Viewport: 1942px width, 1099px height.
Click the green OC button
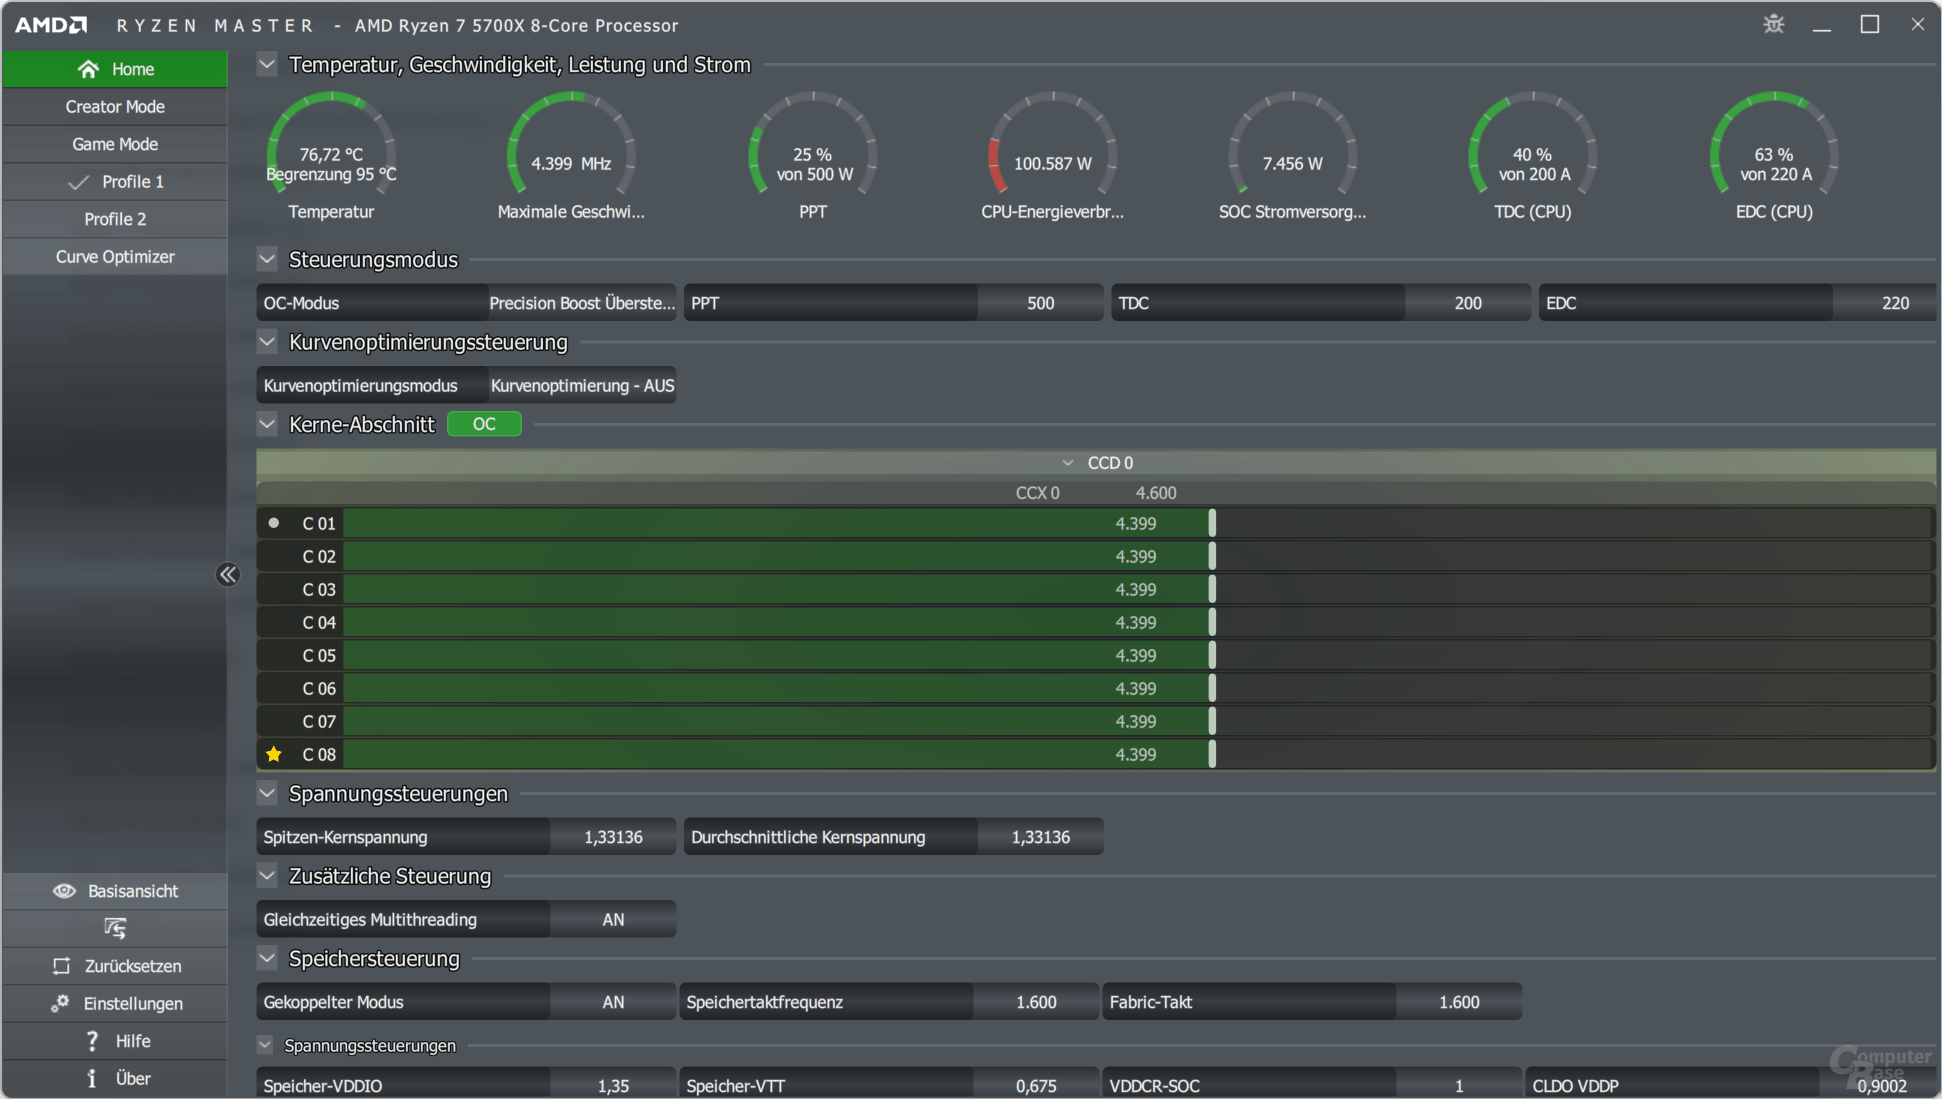(484, 424)
